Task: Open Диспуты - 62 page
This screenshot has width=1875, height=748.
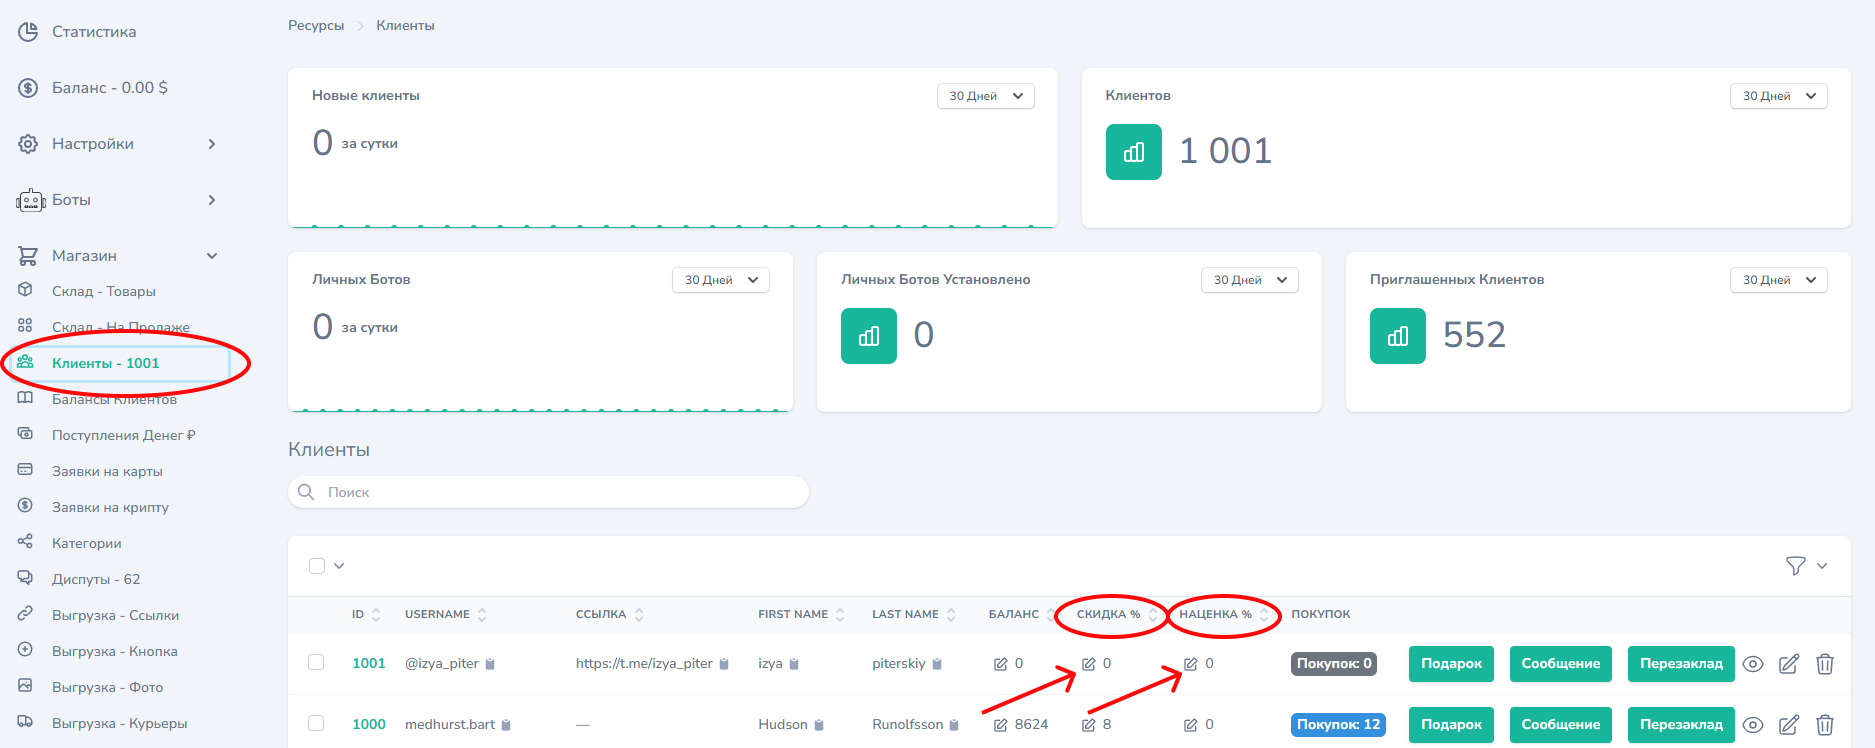Action: pos(96,579)
